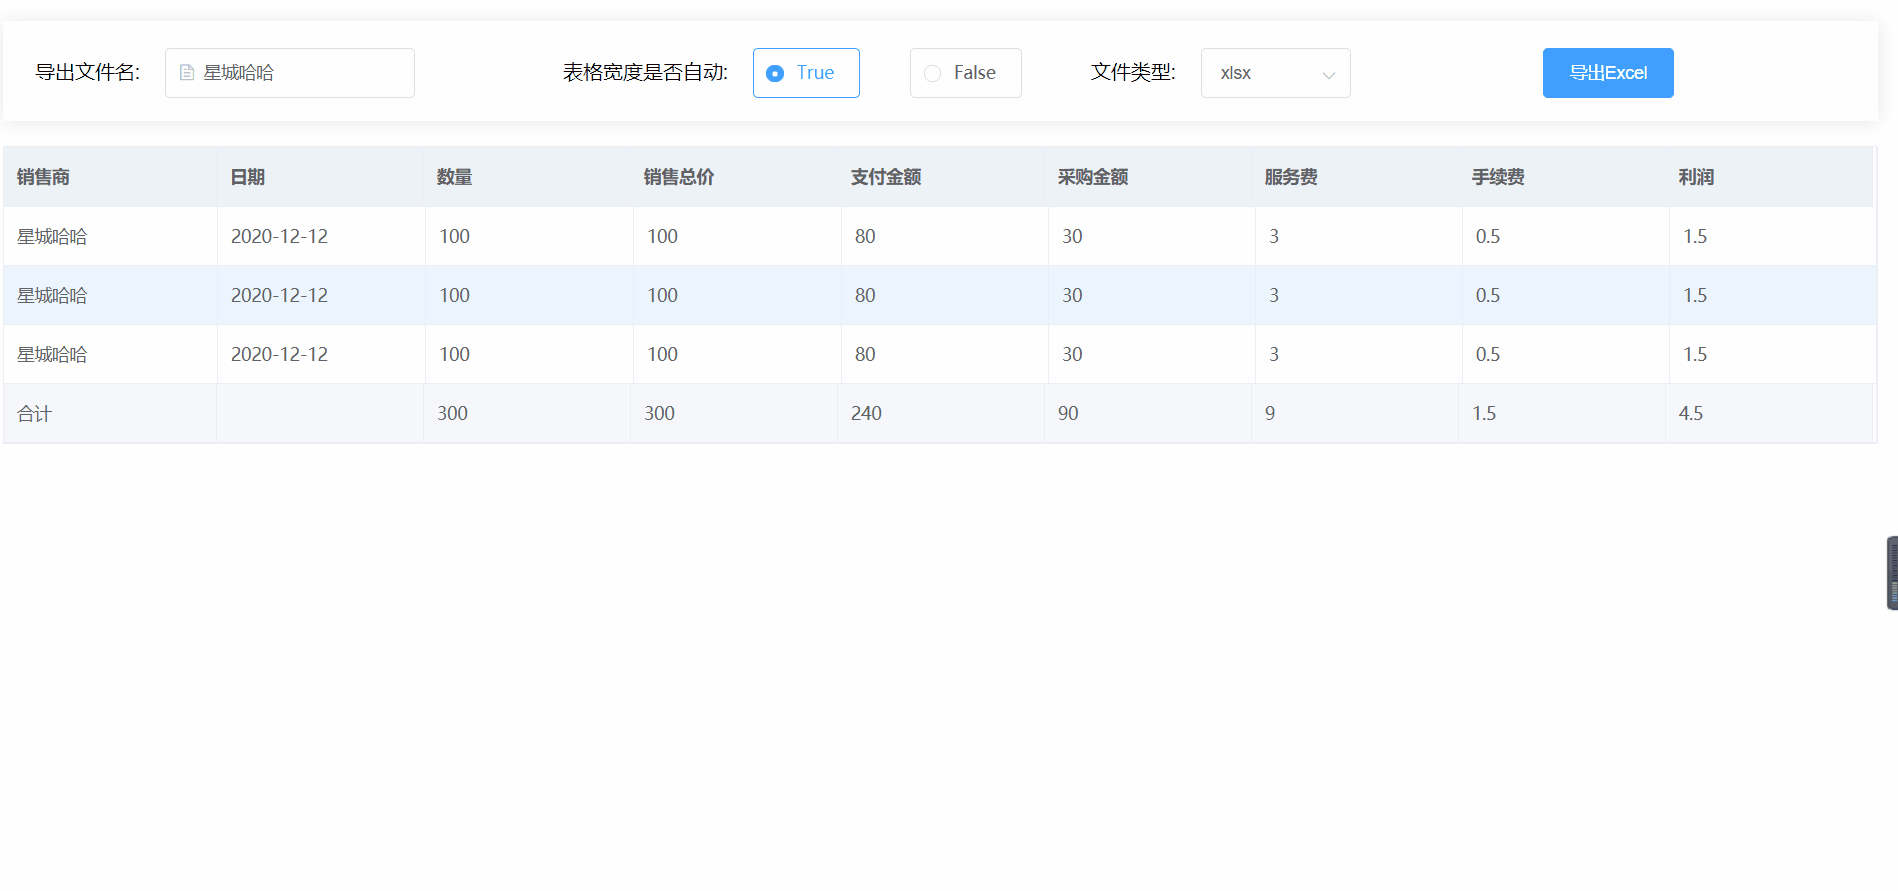Screen dimensions: 1898x891
Task: Click the 数量 column header
Action: (x=454, y=177)
